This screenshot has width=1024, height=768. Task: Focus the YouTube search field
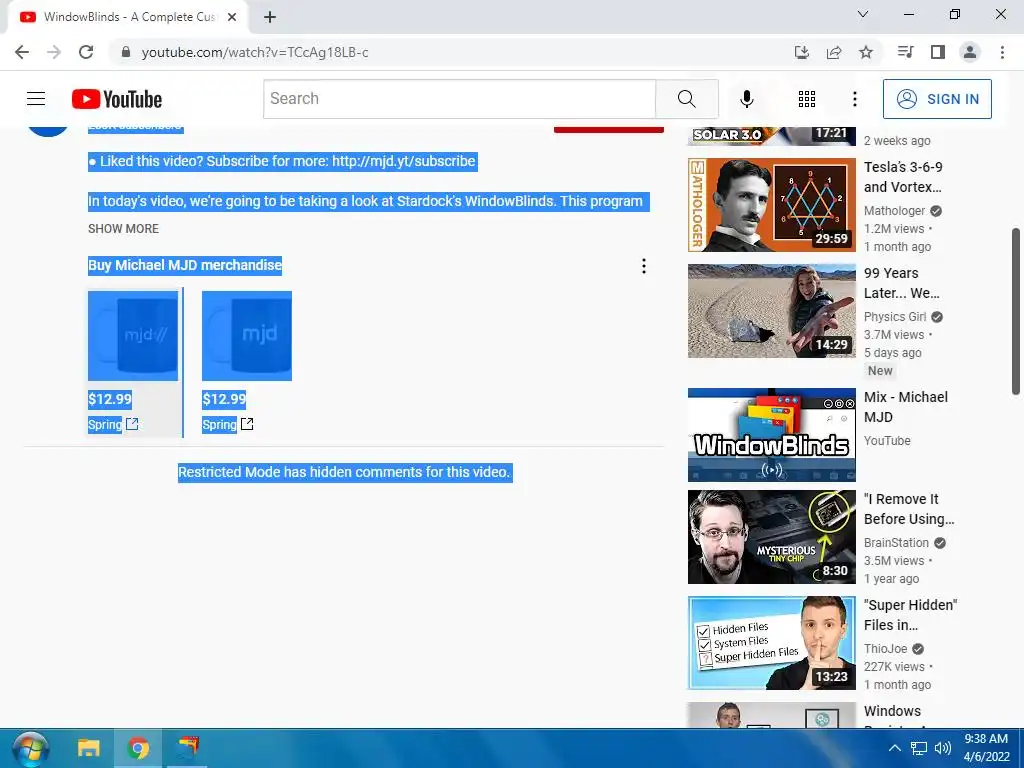click(x=460, y=99)
